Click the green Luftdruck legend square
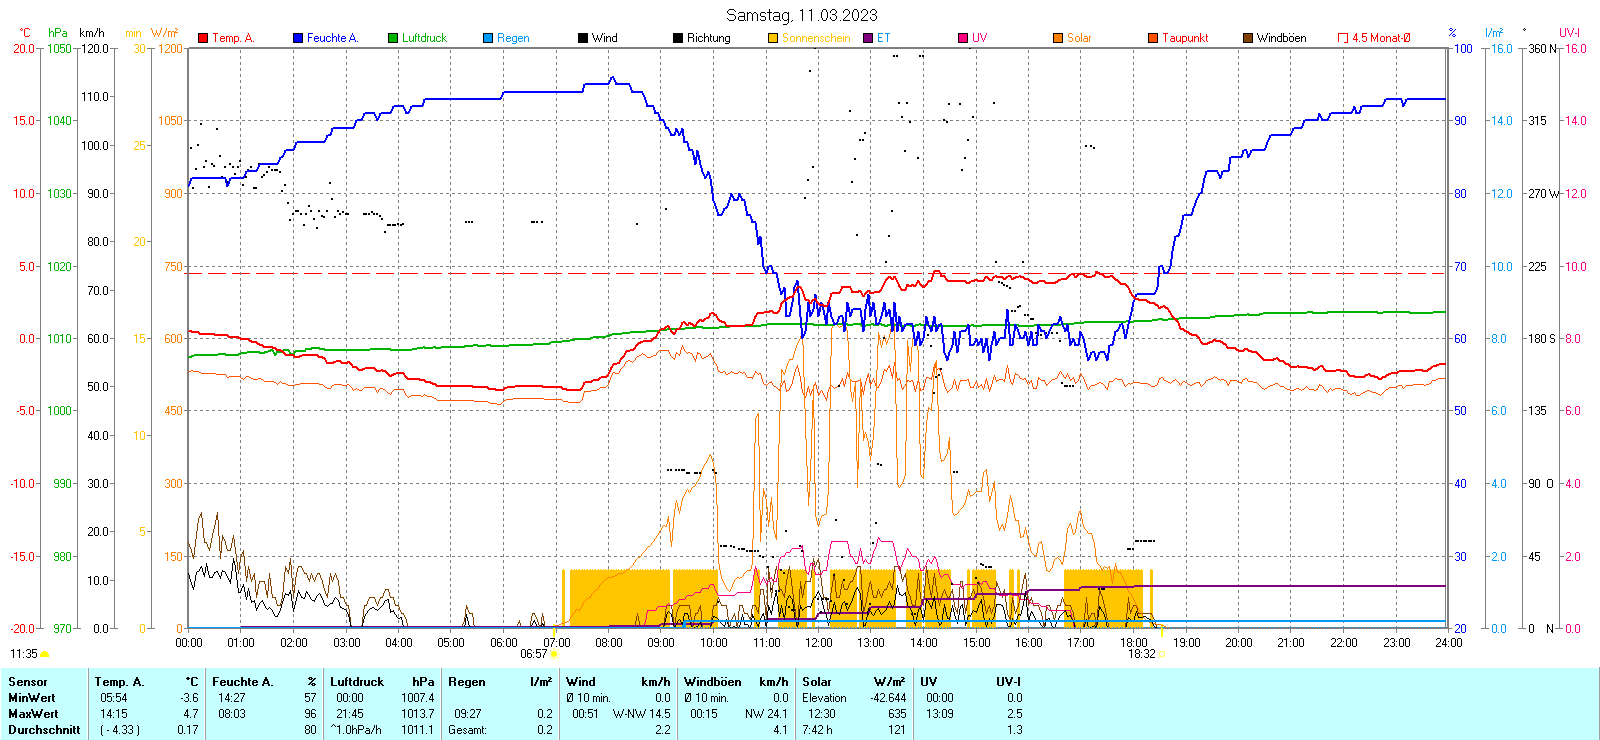 [393, 38]
